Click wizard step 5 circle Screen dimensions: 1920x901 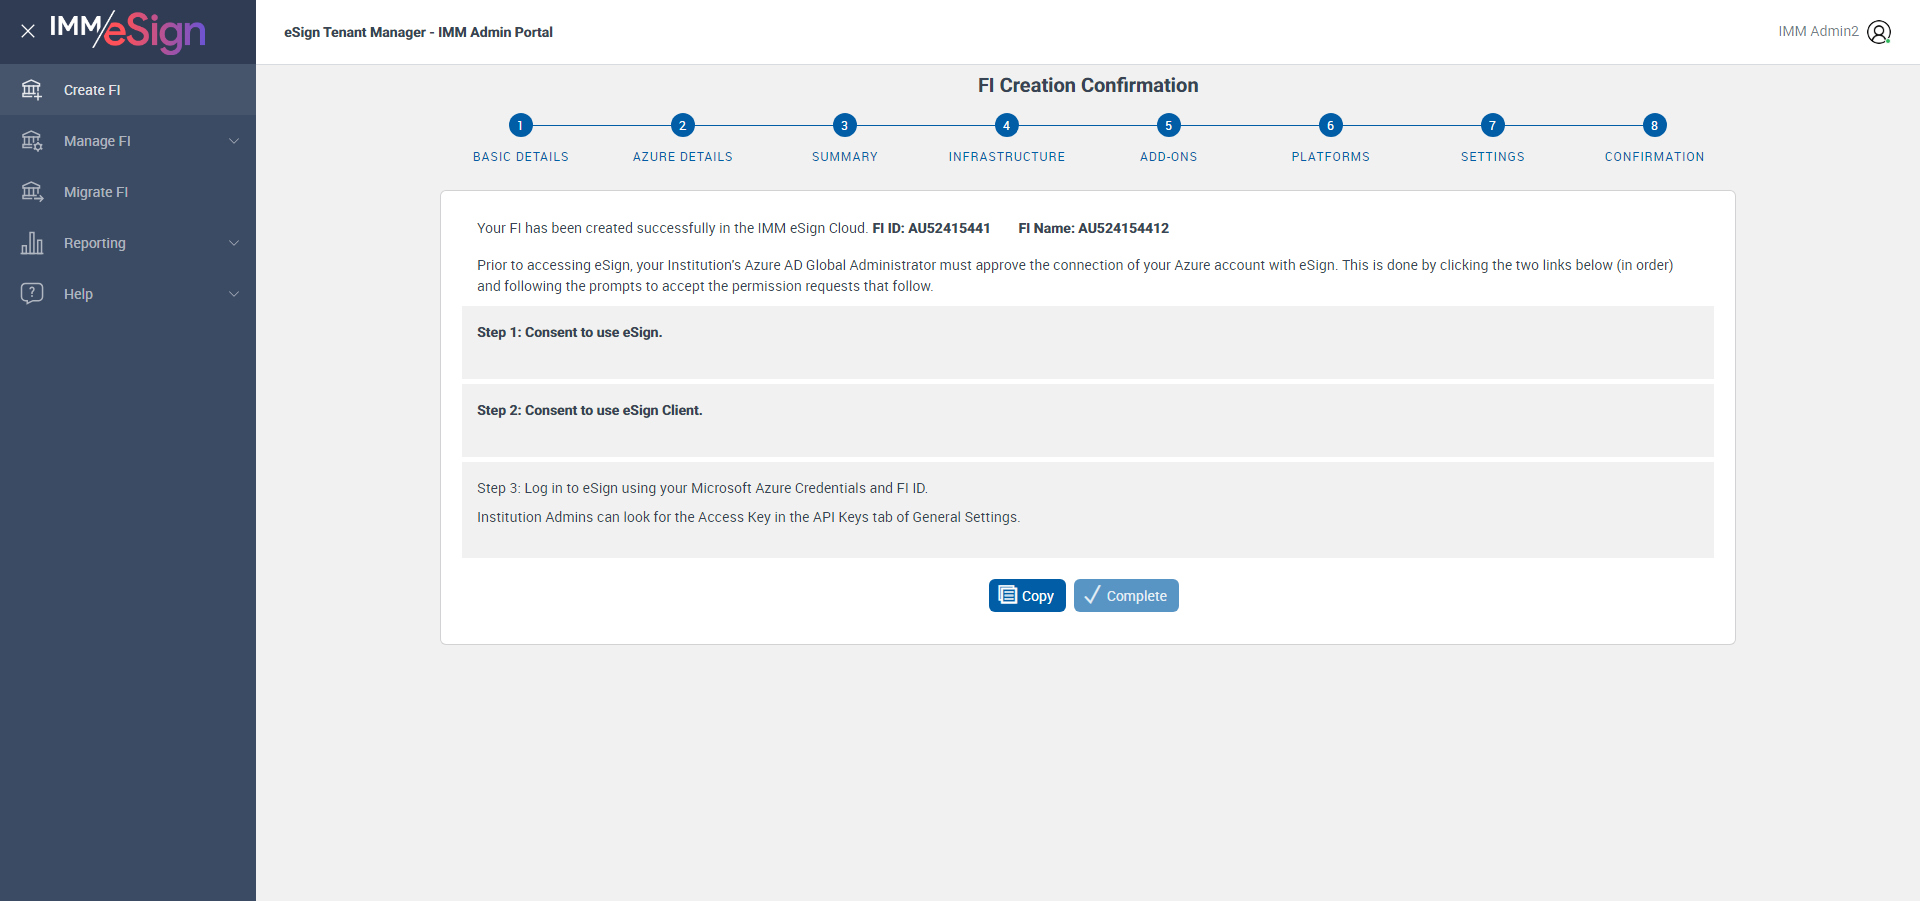tap(1168, 125)
